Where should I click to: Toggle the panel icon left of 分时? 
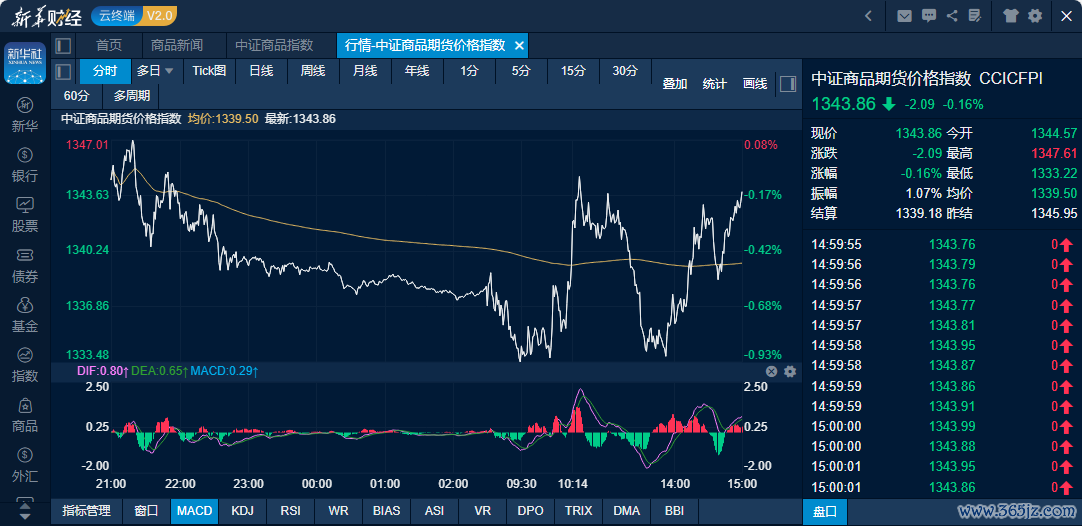coord(63,71)
